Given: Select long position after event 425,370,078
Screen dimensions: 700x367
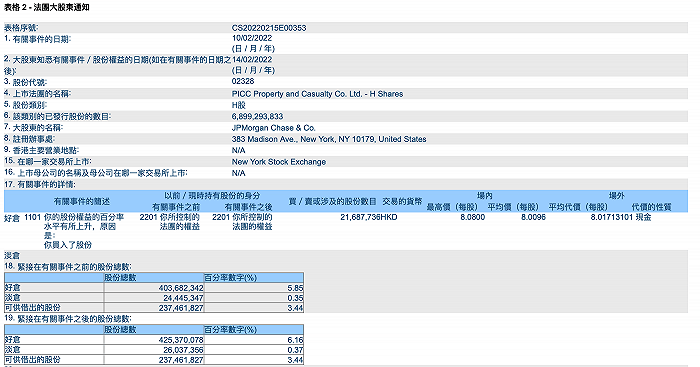Looking at the screenshot, I should coord(181,340).
